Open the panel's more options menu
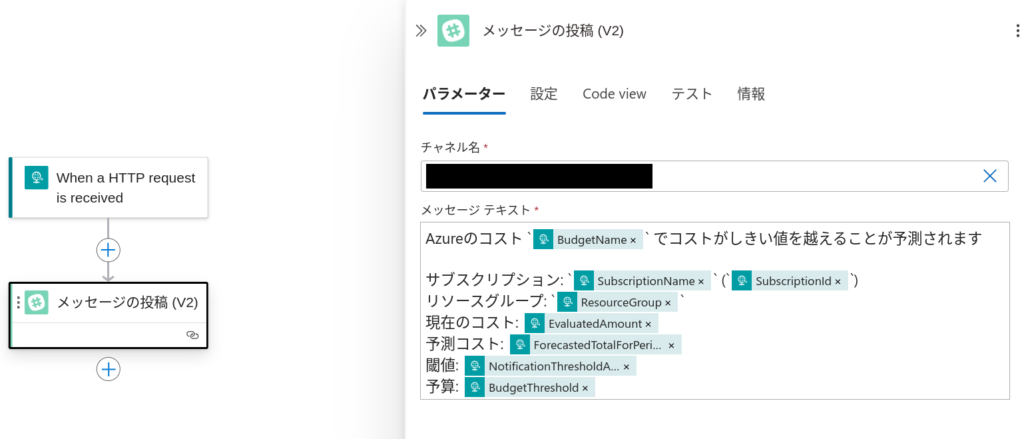The height and width of the screenshot is (439, 1024). pyautogui.click(x=1017, y=31)
